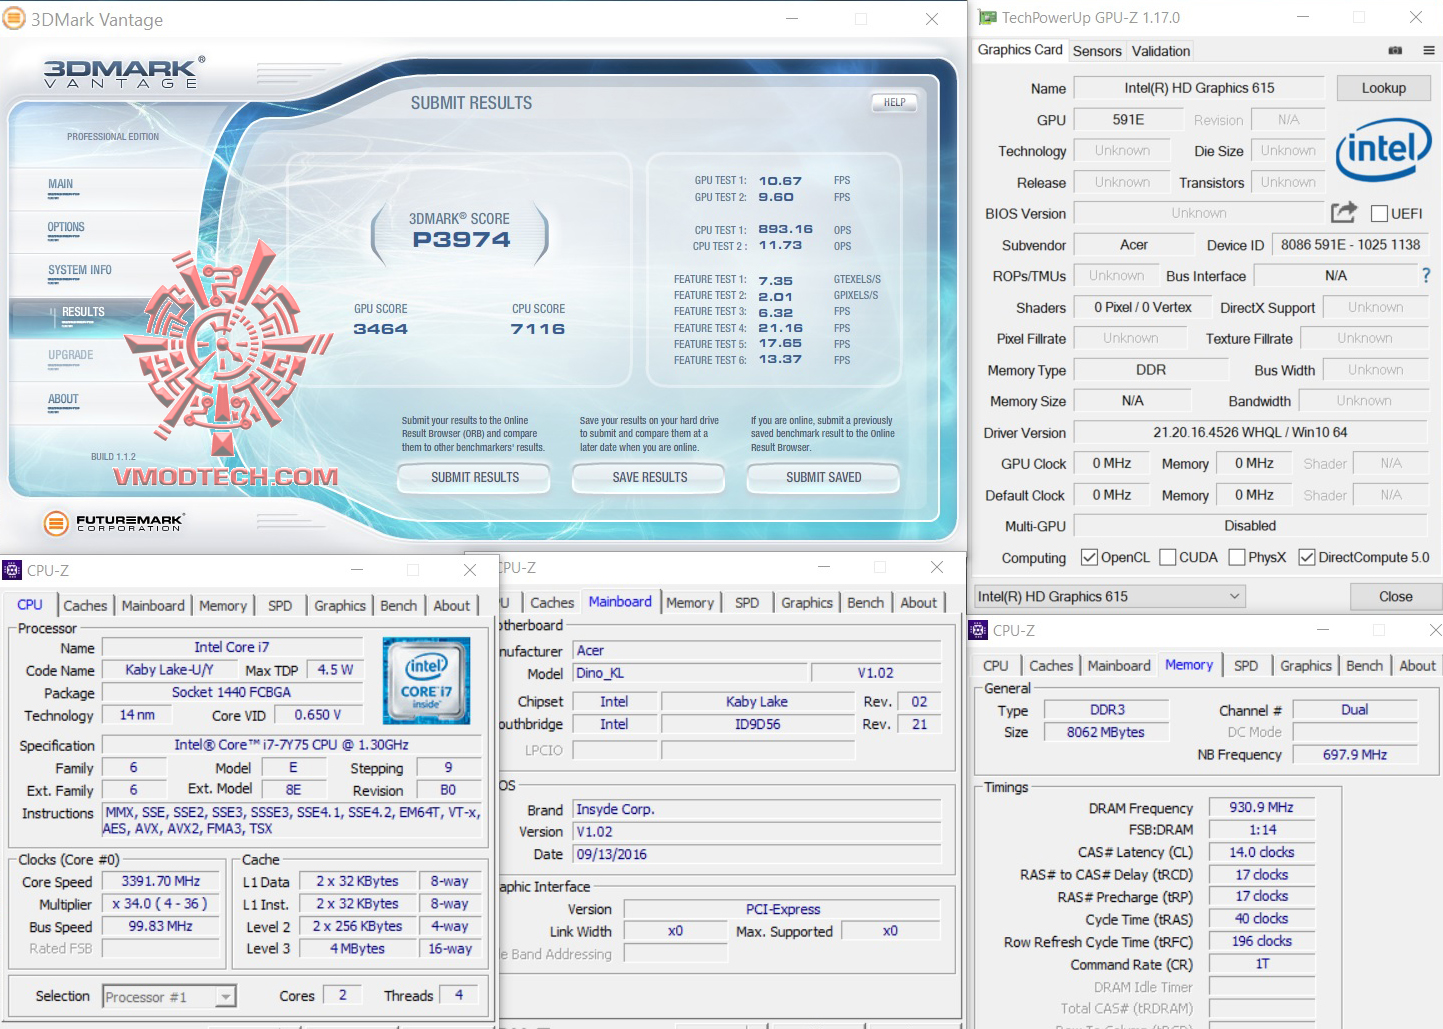Click the memory Size value 8062 MBytes

point(1106,732)
